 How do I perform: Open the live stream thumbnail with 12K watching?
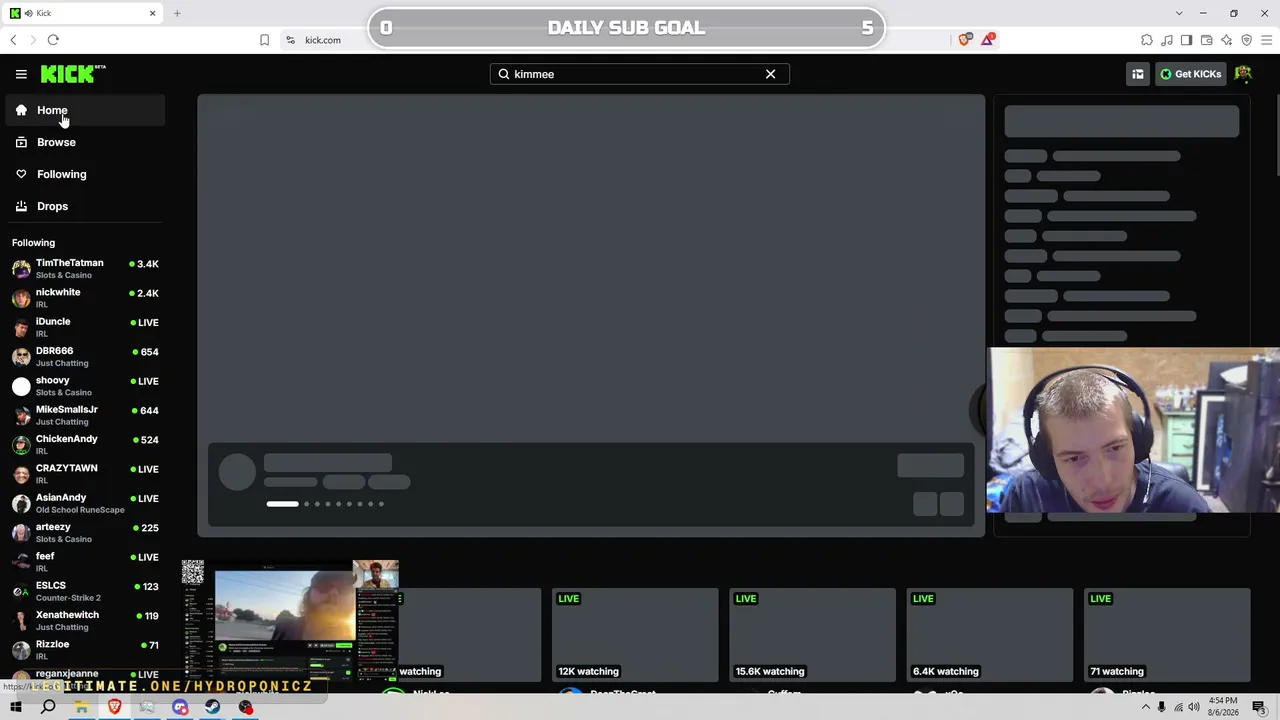(635, 635)
